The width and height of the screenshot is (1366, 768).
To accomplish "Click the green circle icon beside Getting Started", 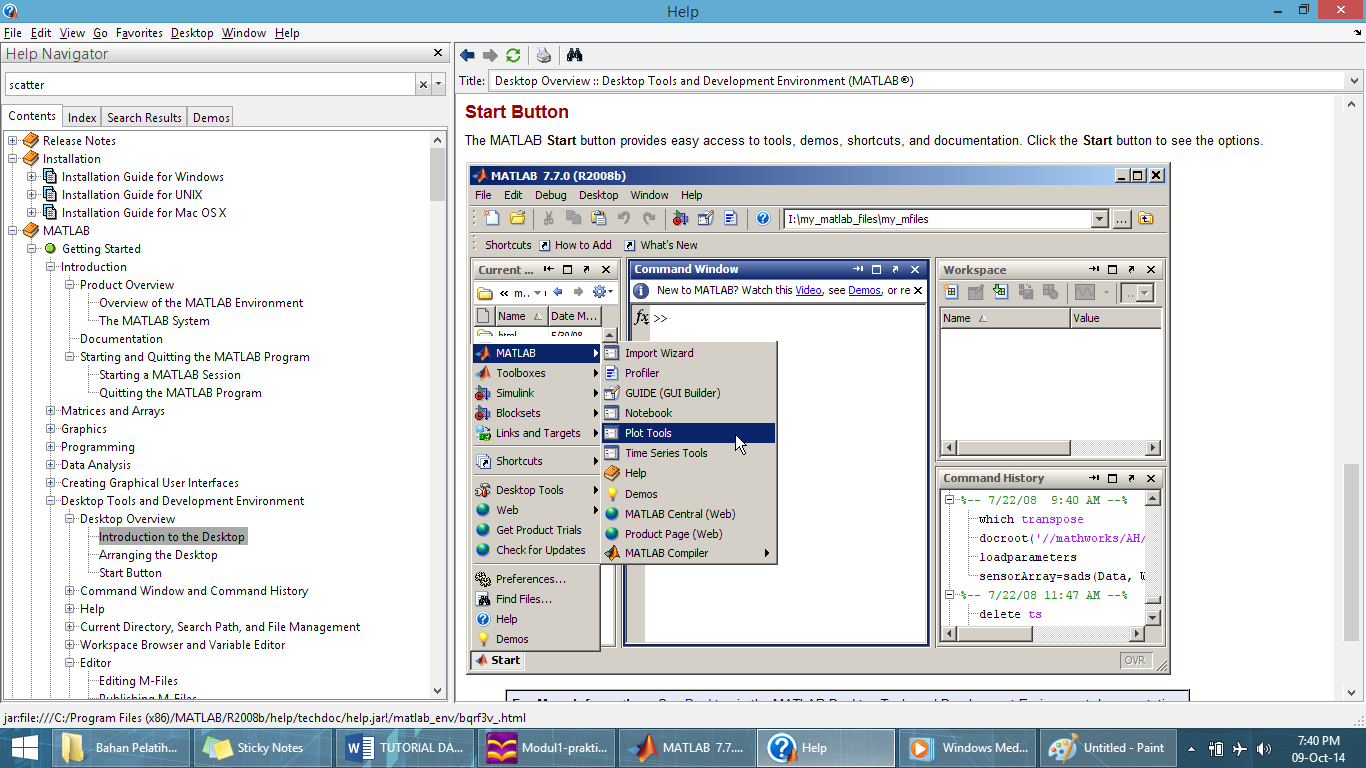I will [x=50, y=249].
